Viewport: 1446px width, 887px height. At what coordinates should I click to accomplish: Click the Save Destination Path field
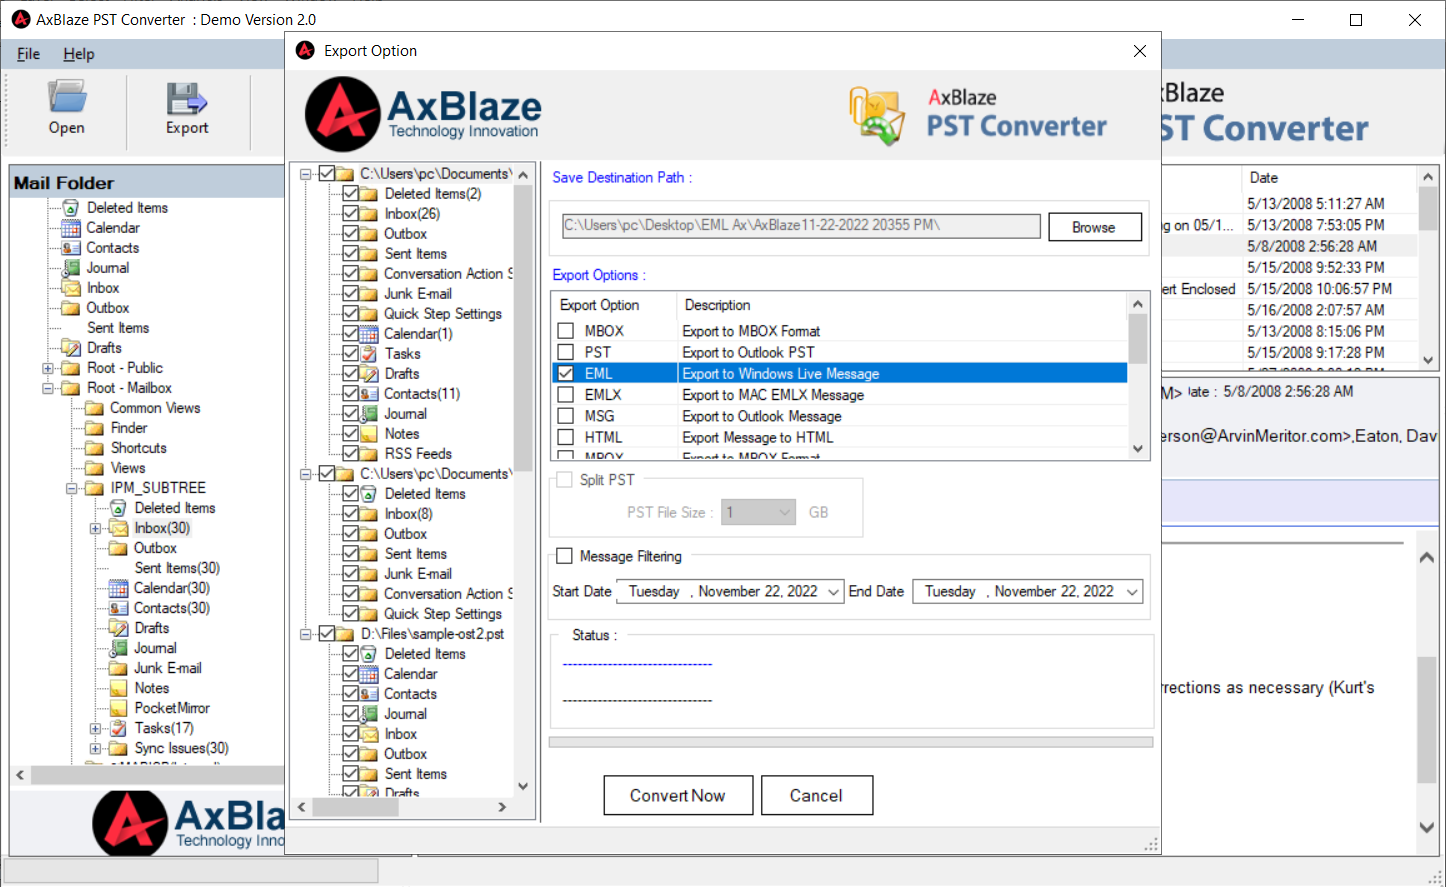click(802, 226)
